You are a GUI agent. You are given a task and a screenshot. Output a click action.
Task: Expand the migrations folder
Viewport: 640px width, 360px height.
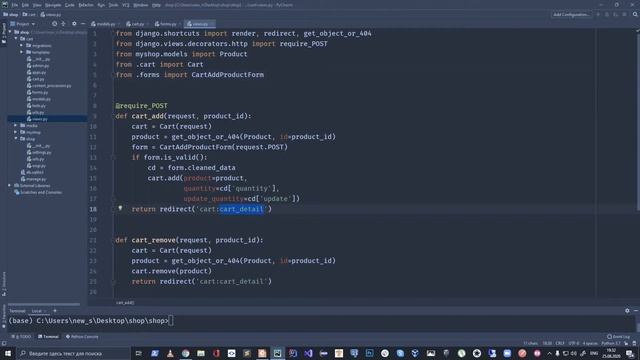22,45
